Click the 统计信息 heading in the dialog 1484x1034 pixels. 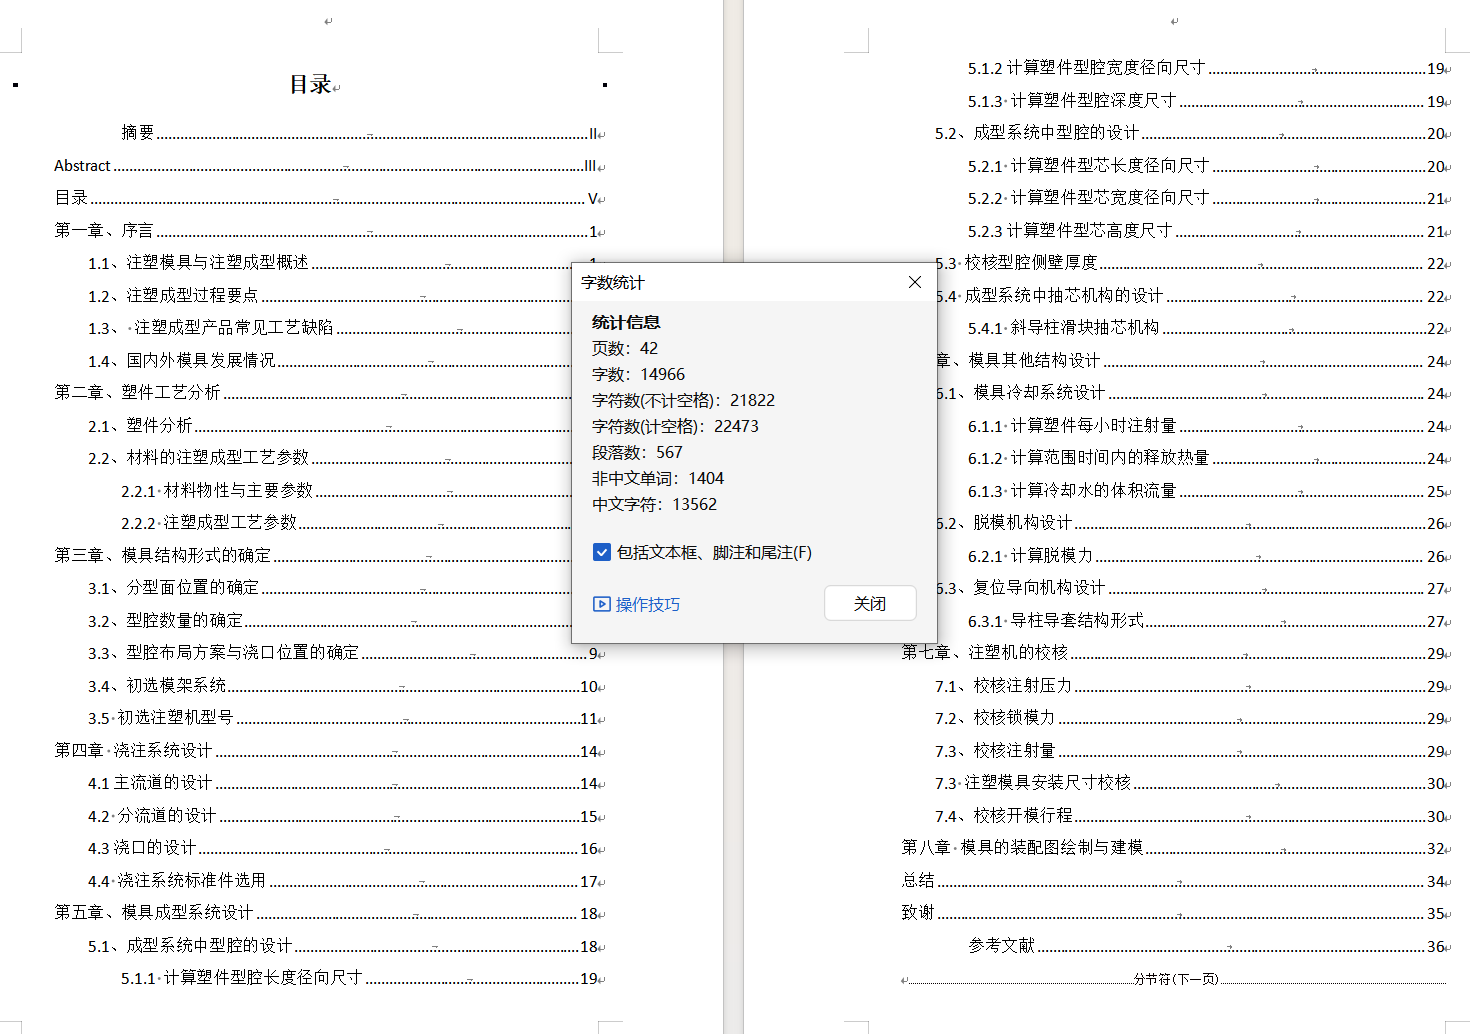point(626,322)
